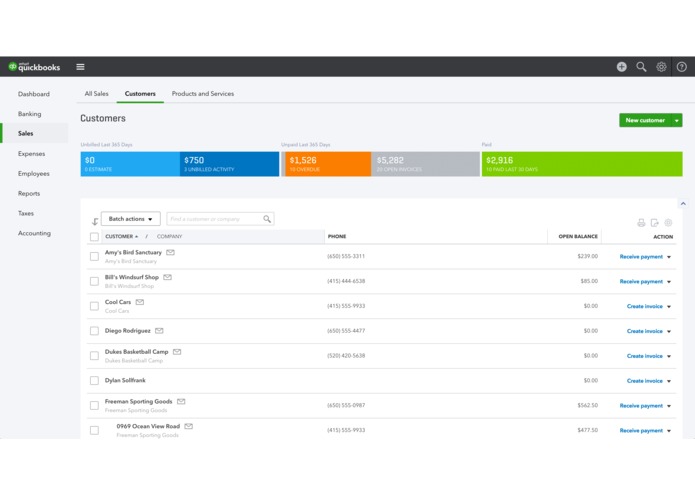The image size is (695, 494).
Task: Filter by the dark blue $750 Unbilled bar
Action: pos(230,164)
